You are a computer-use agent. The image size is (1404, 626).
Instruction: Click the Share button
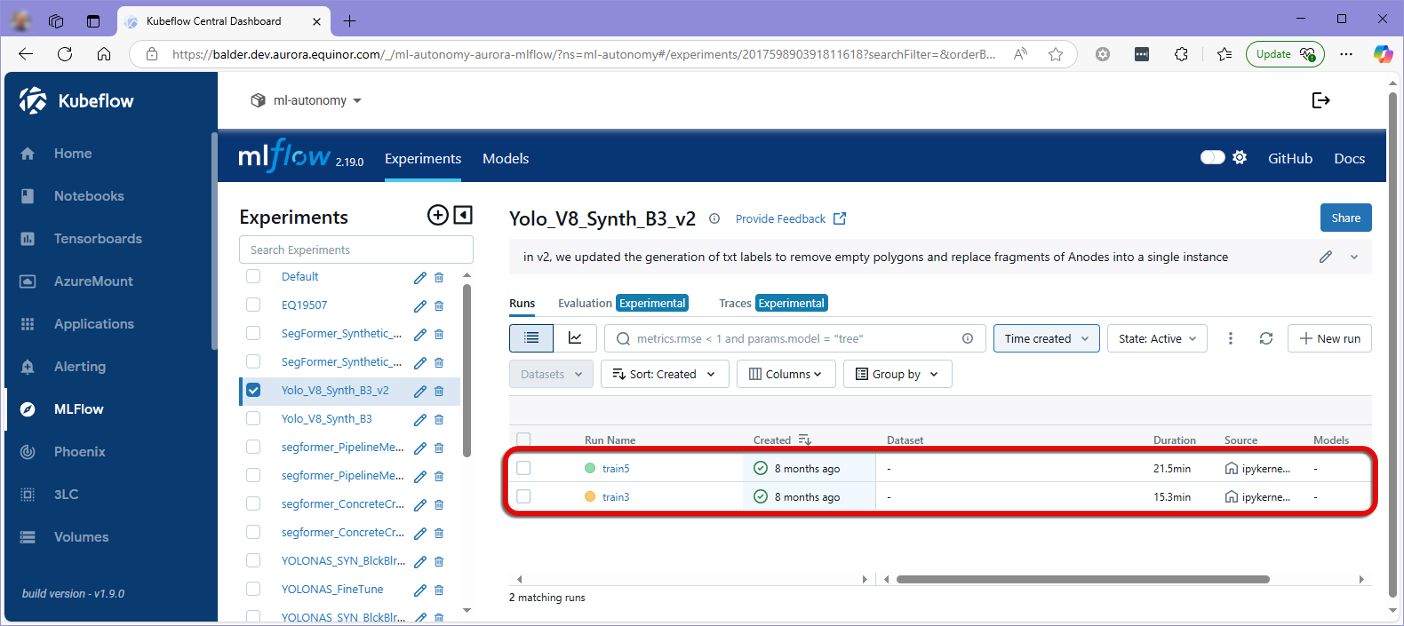tap(1345, 218)
